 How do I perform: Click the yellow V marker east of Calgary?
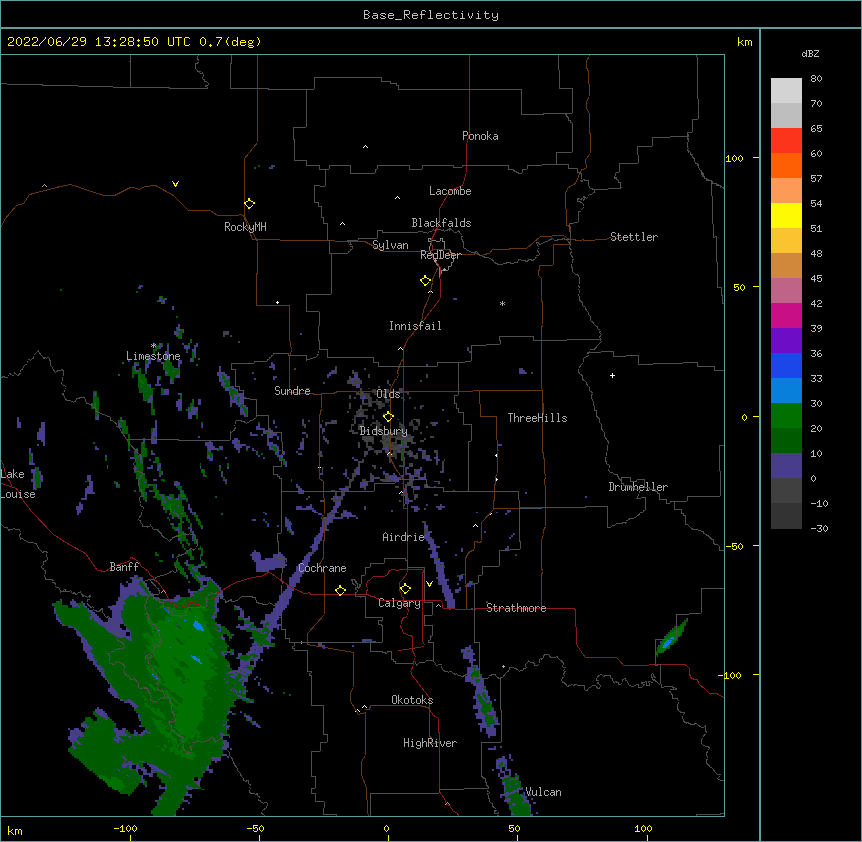(x=429, y=584)
